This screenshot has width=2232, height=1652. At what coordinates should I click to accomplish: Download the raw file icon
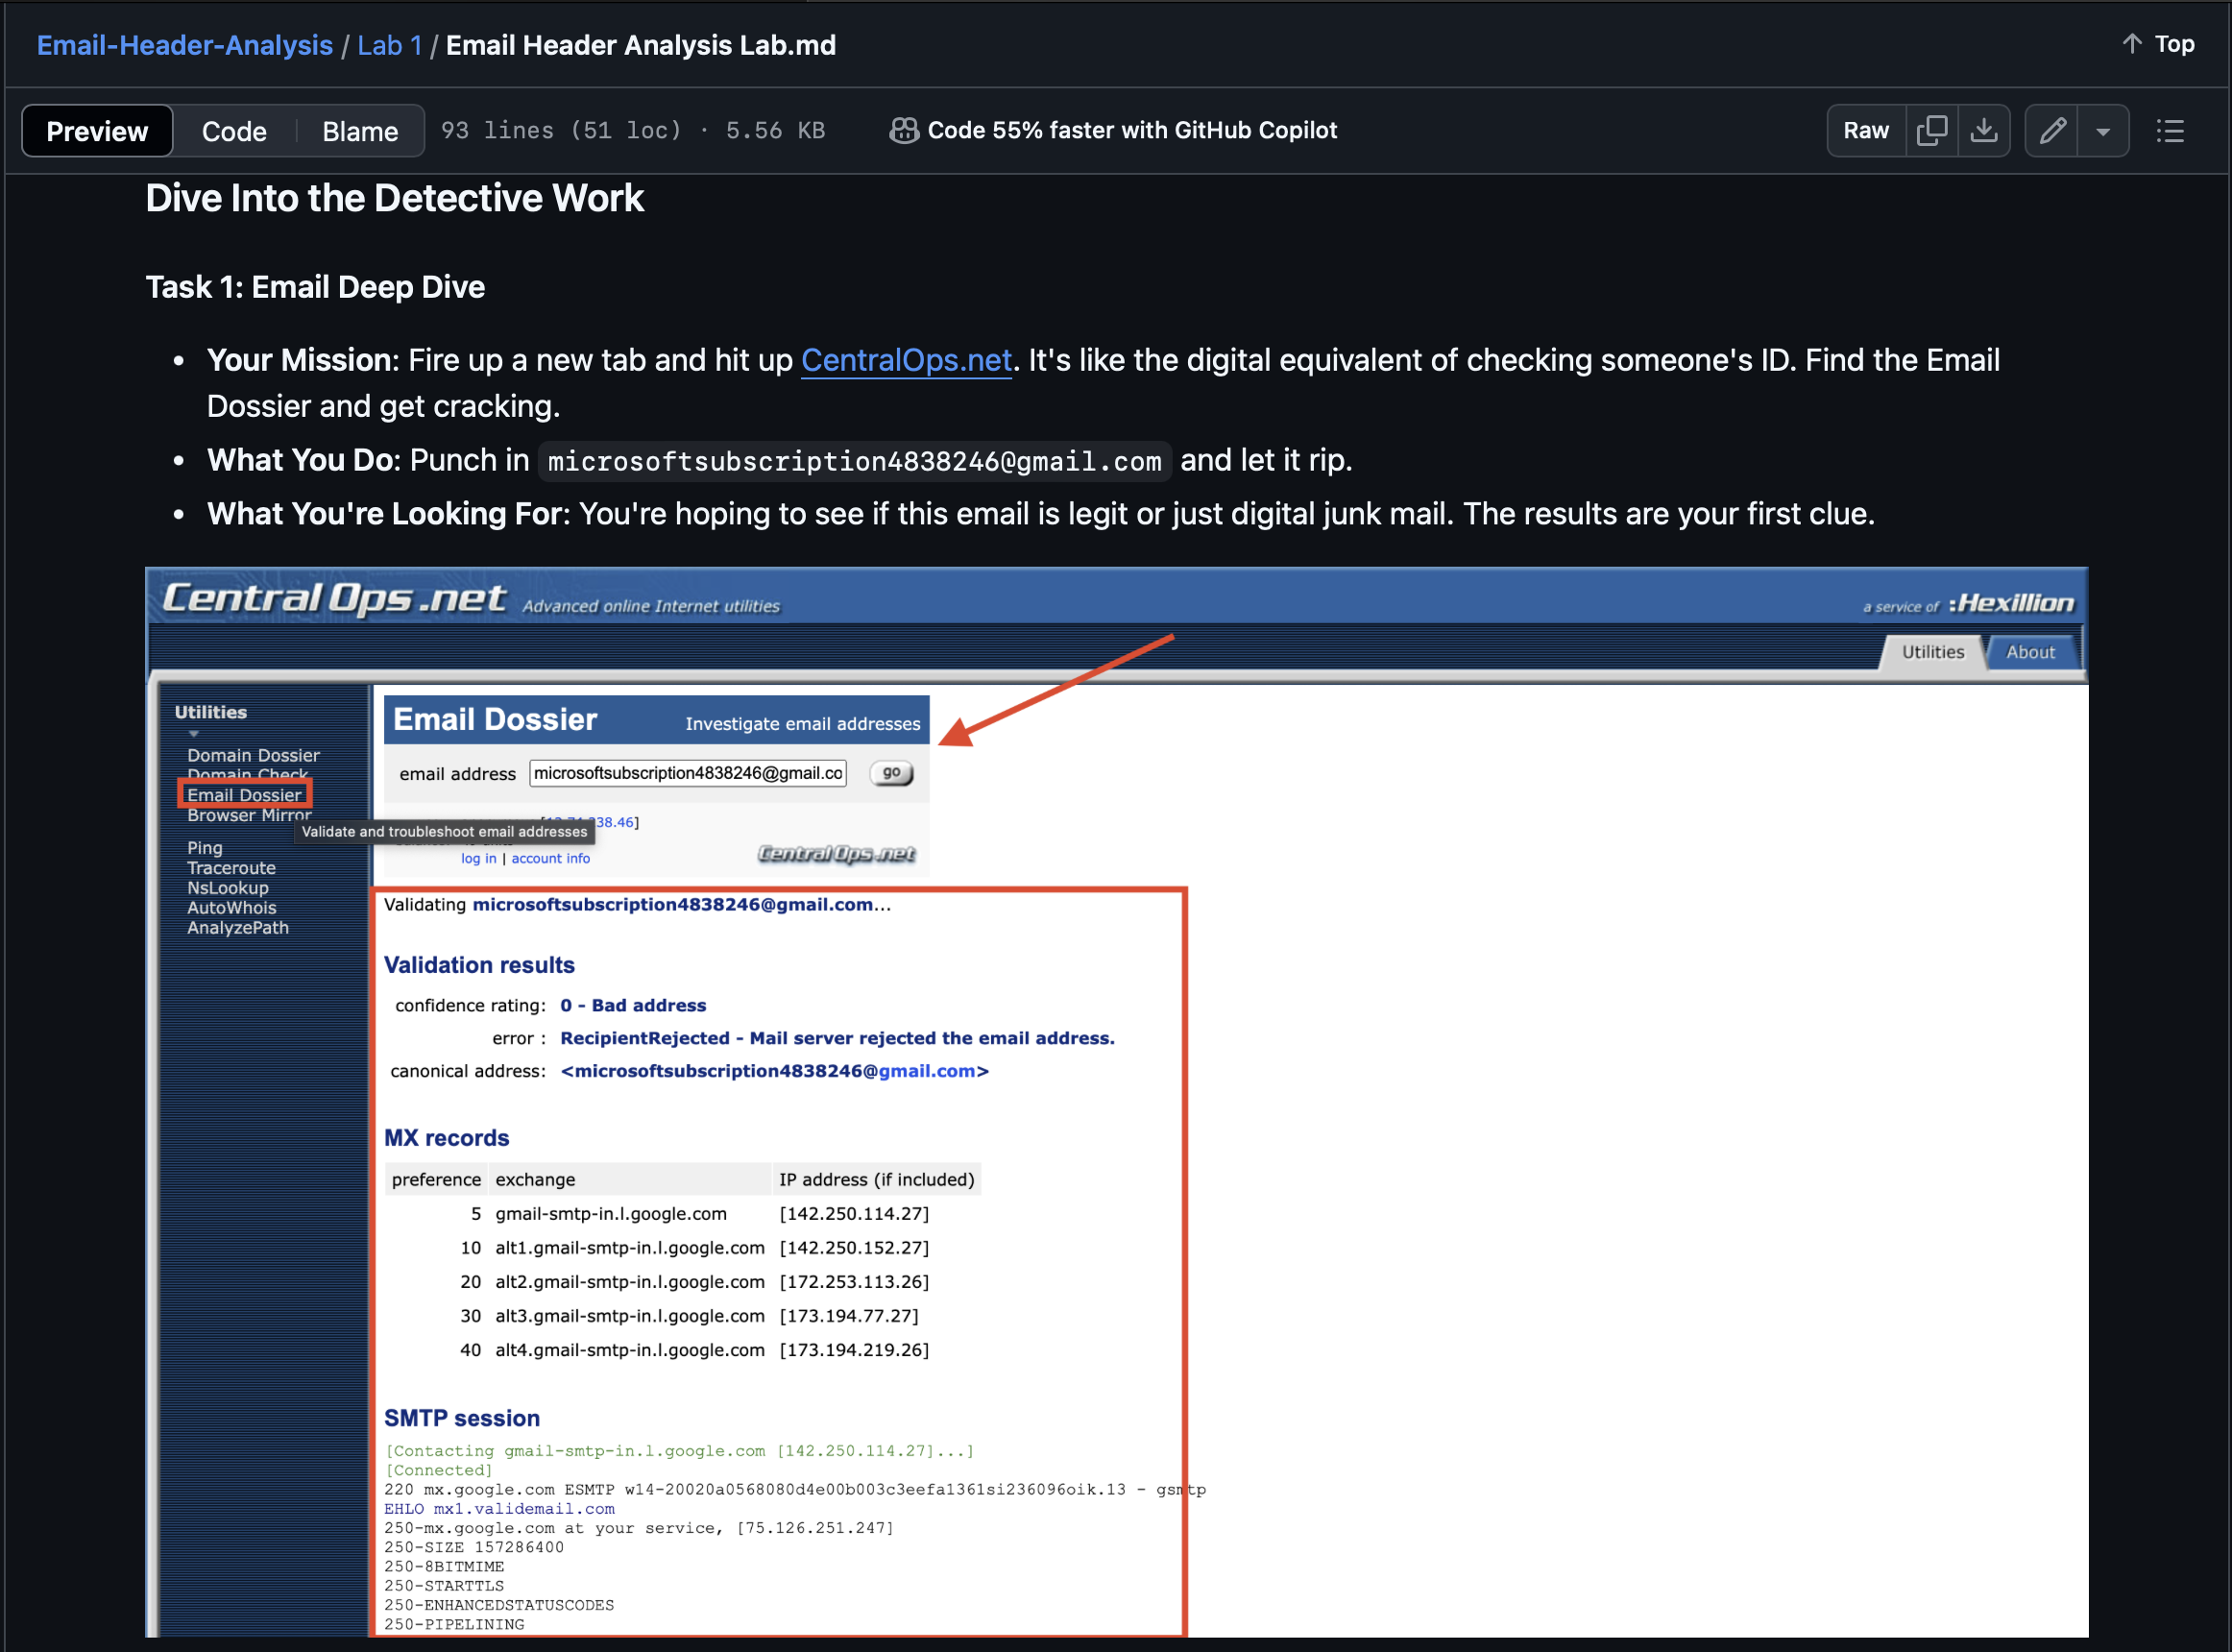(1985, 130)
